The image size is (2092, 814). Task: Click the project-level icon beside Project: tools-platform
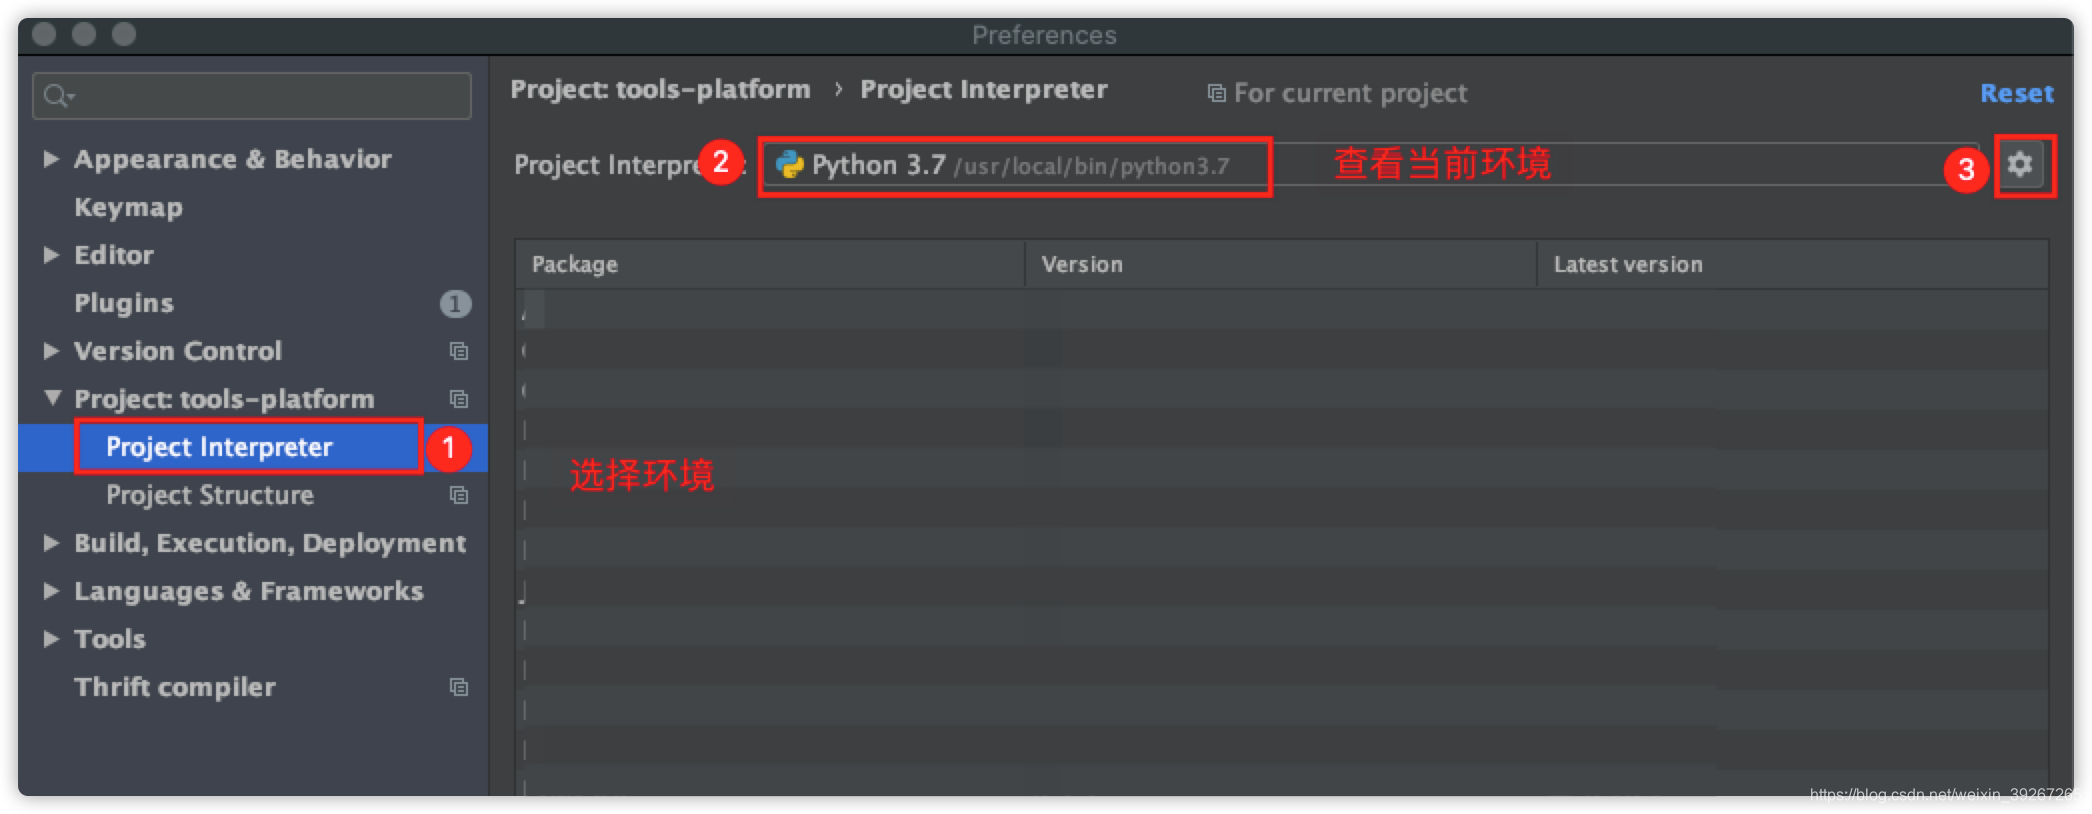pyautogui.click(x=459, y=399)
